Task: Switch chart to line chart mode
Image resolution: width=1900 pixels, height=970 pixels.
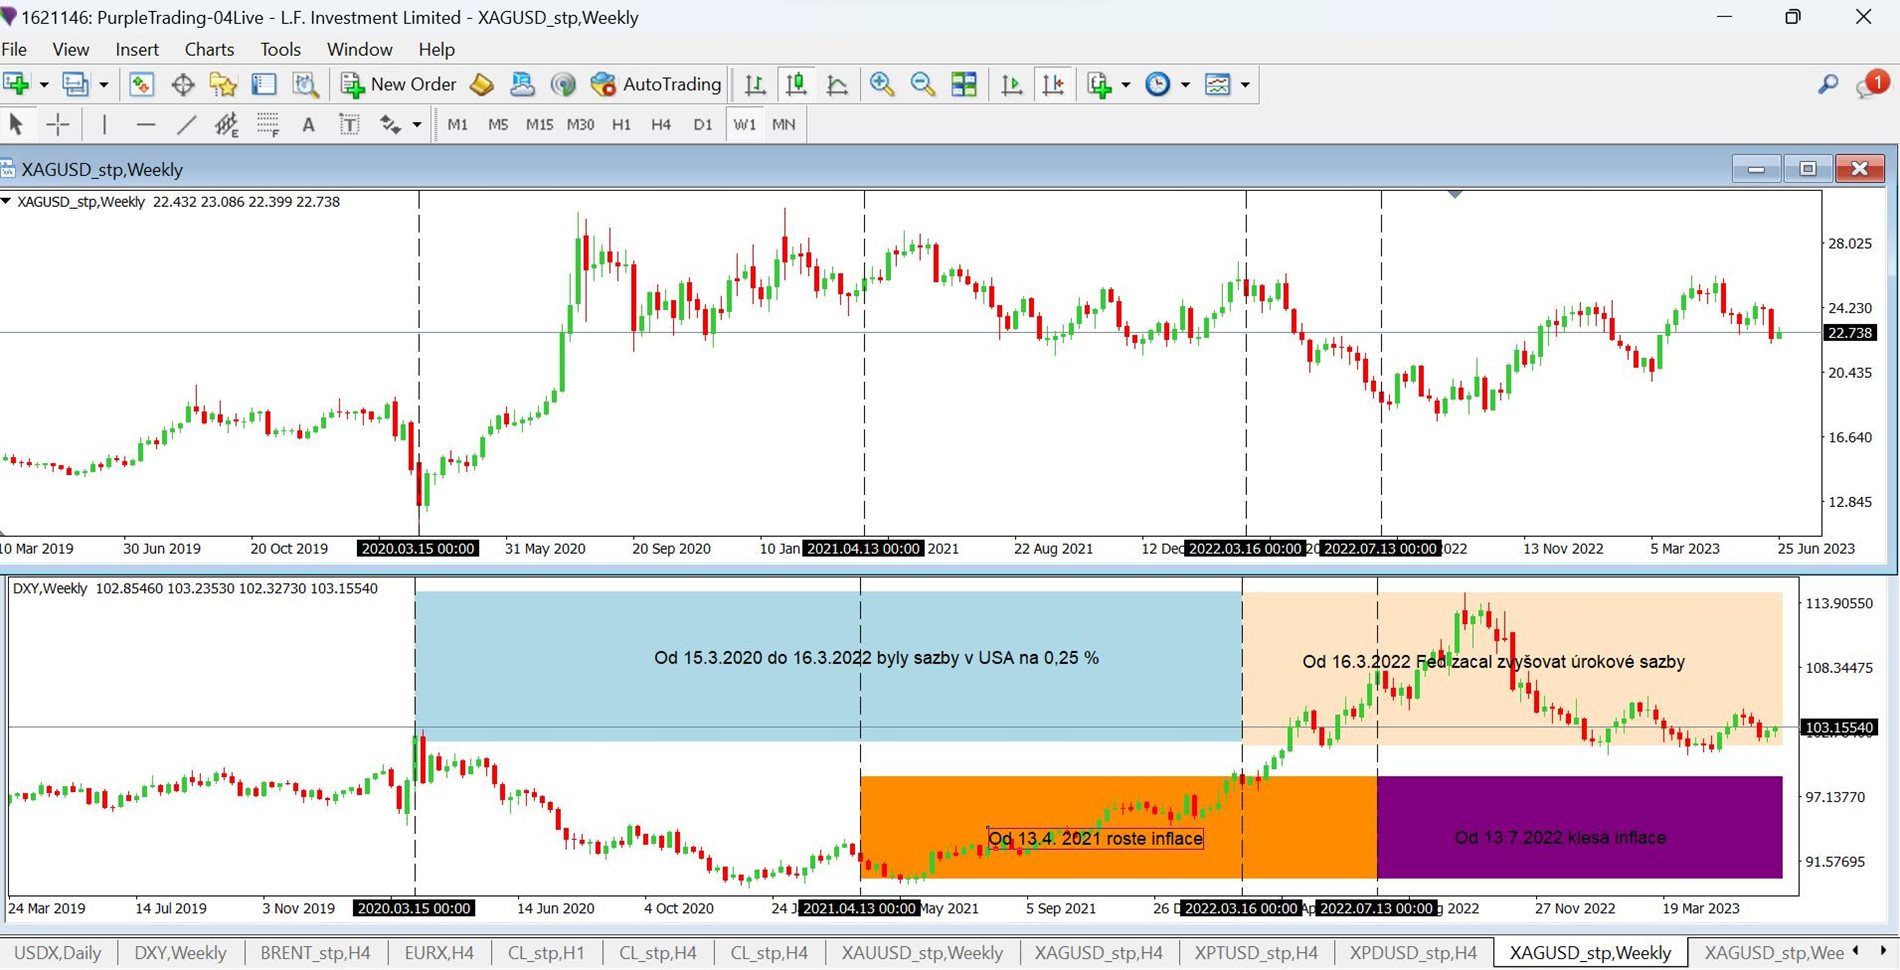Action: coord(837,85)
